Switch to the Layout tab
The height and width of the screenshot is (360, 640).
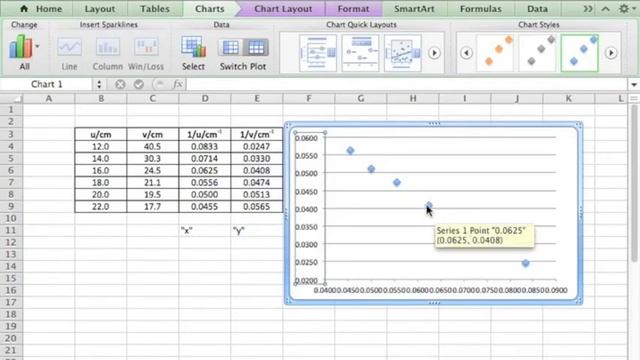[100, 9]
